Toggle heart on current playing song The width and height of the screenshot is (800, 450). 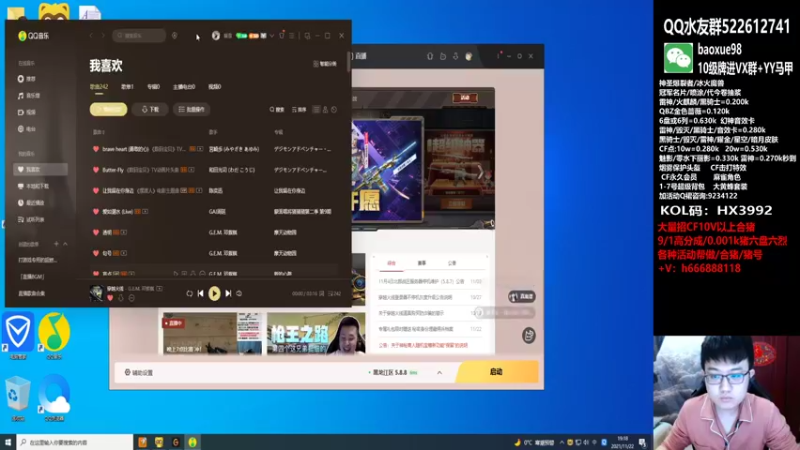(x=110, y=298)
